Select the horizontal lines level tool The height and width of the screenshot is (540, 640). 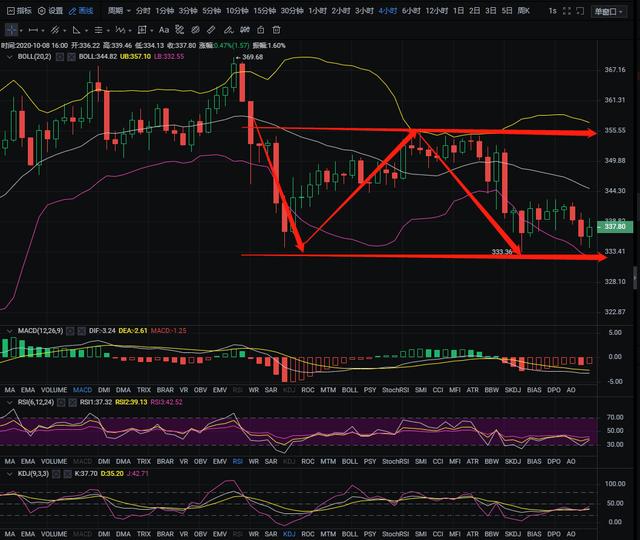pos(98,30)
